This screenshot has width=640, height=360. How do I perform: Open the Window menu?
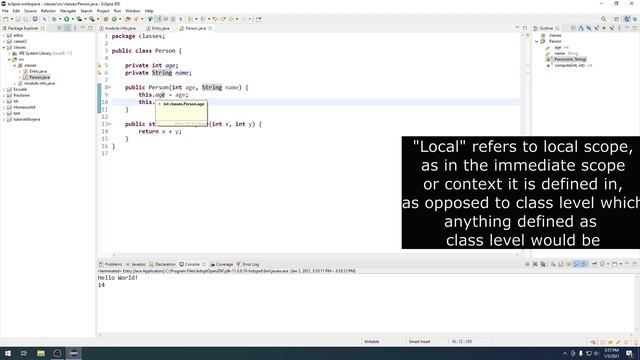[x=133, y=11]
